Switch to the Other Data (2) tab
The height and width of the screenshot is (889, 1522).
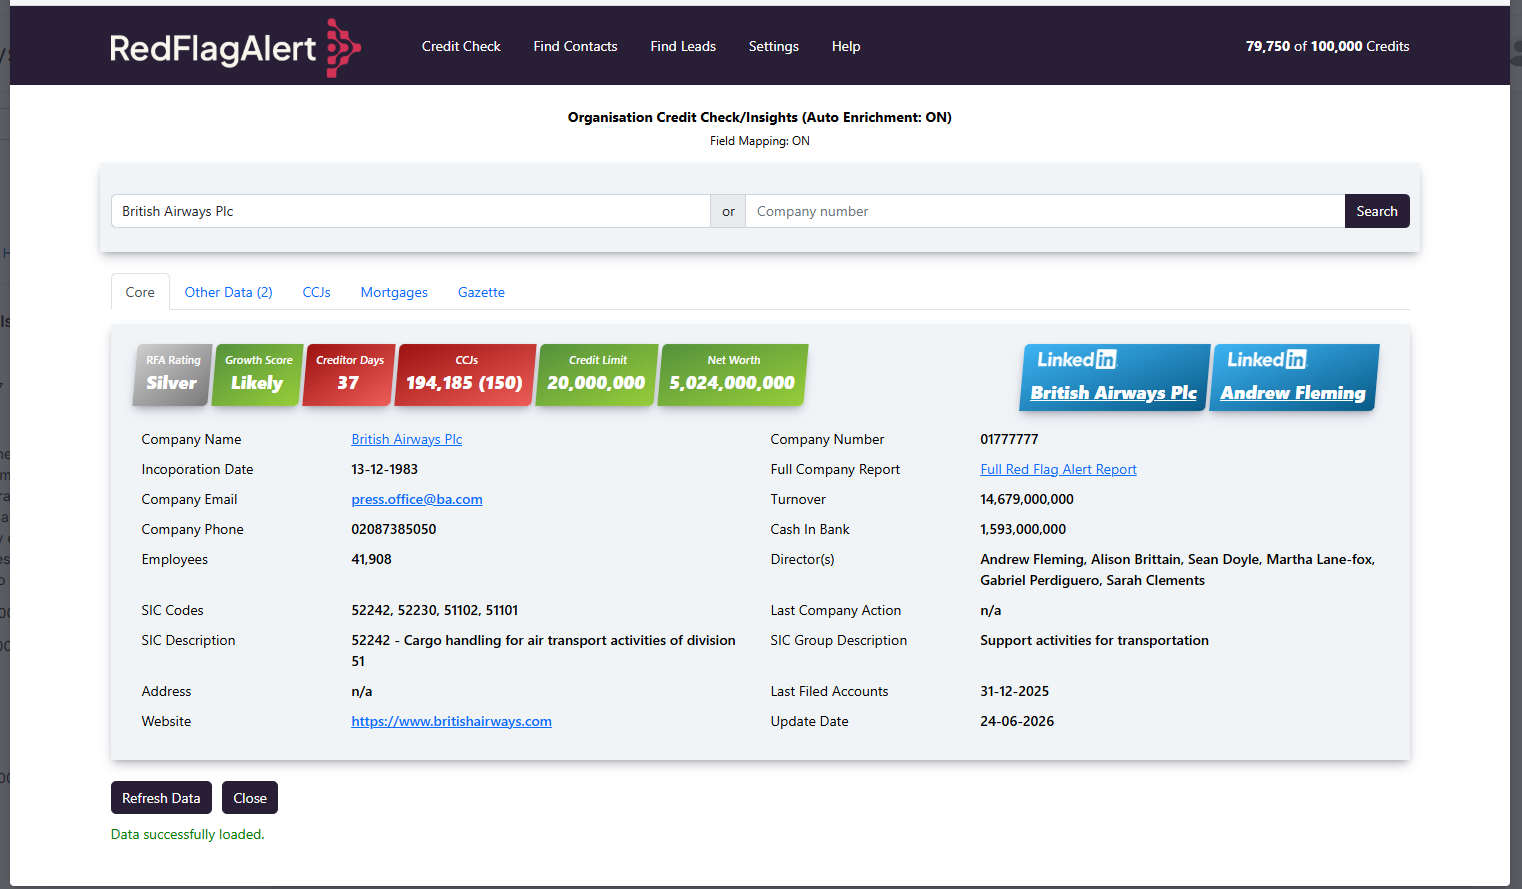pos(228,292)
